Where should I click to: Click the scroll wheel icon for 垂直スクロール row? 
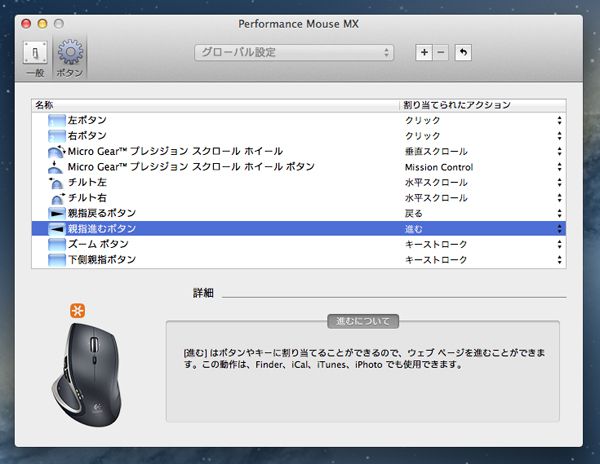(56, 151)
